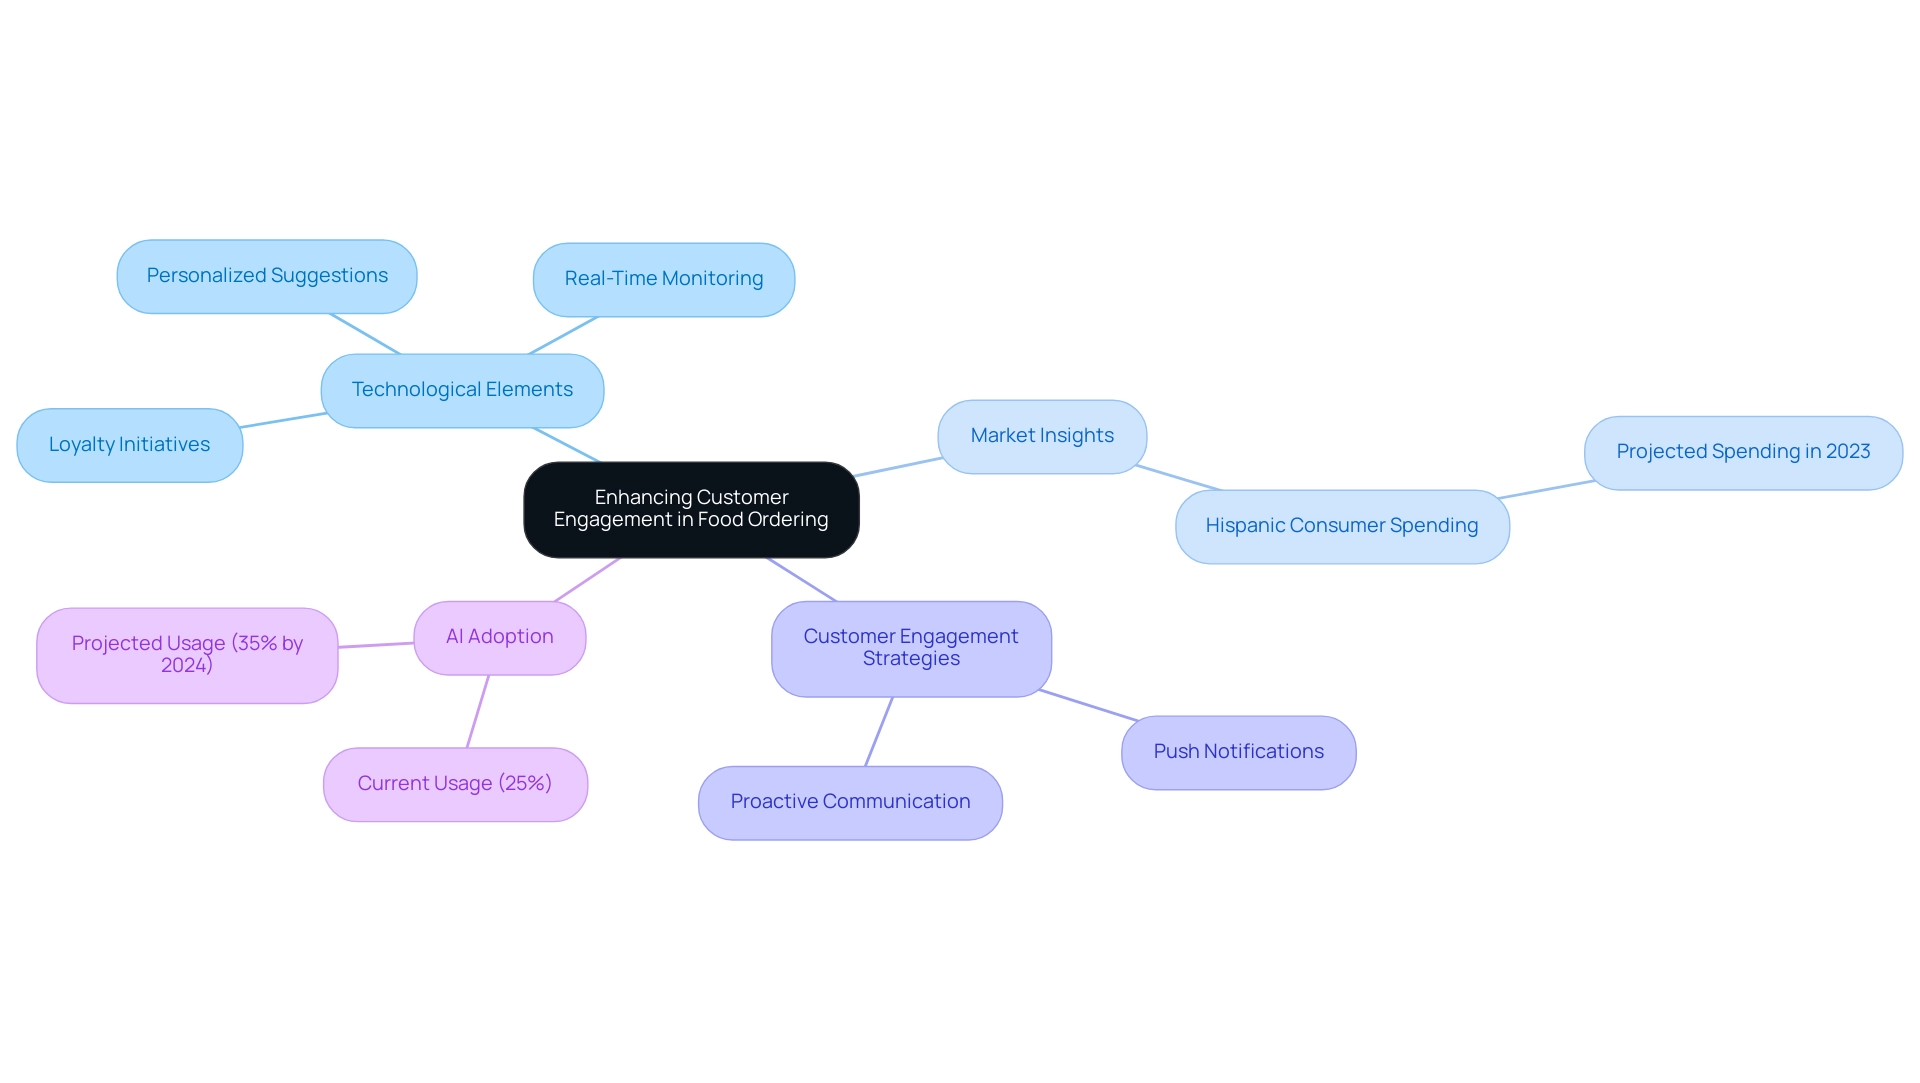Toggle visibility of Market Insights subtree
This screenshot has width=1920, height=1083.
(x=1044, y=435)
